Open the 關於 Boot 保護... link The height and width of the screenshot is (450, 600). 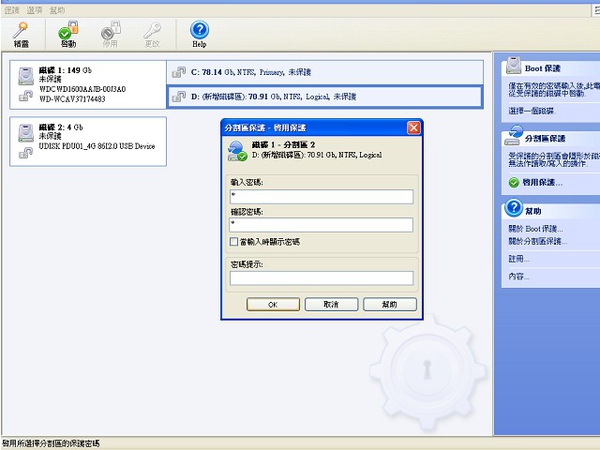pyautogui.click(x=535, y=229)
